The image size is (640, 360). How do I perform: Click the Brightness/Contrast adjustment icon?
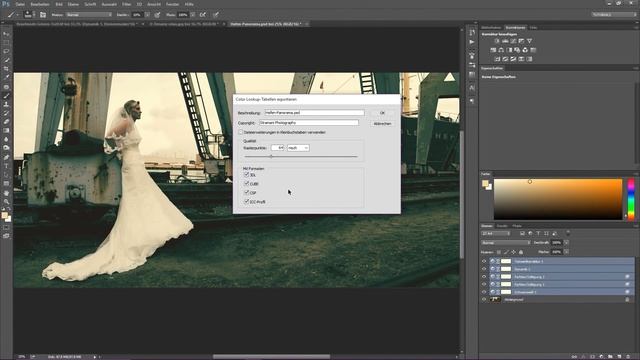tap(497, 41)
